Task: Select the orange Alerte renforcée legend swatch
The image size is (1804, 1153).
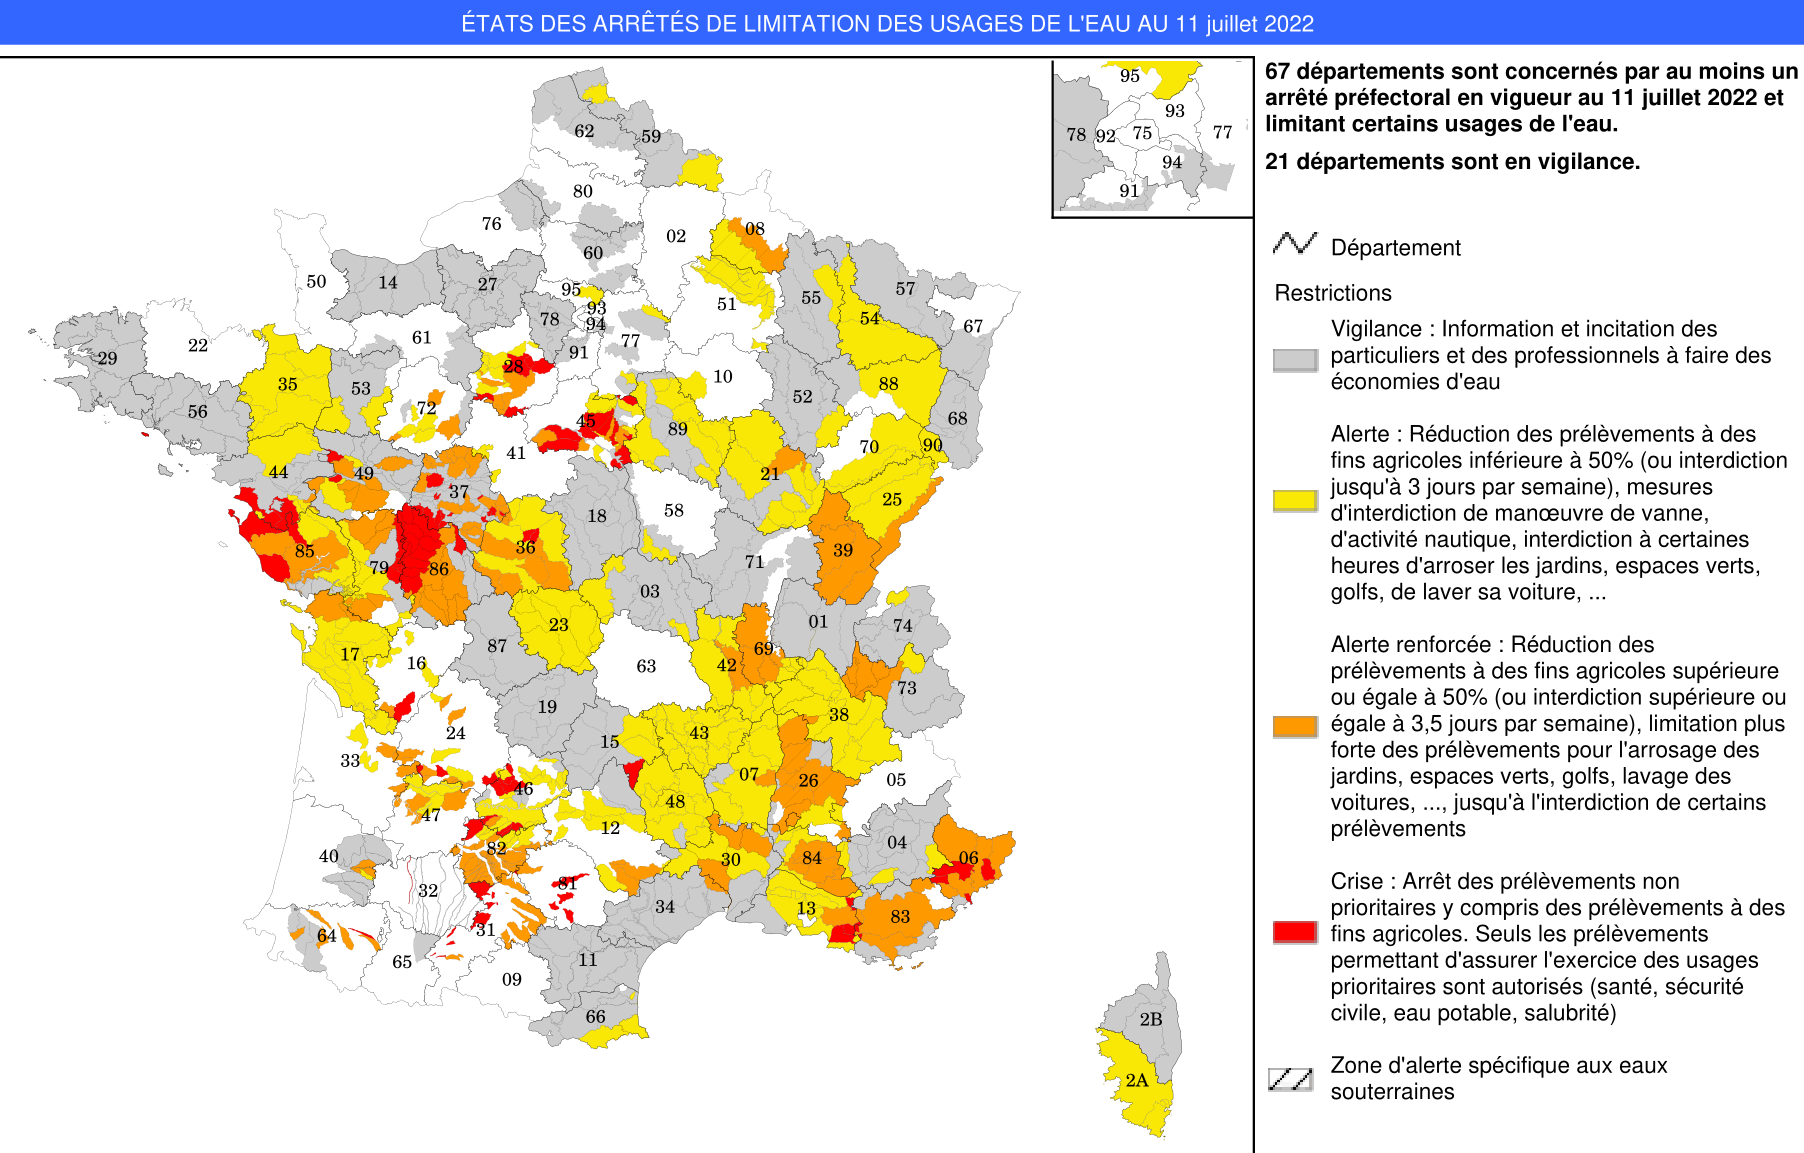Action: pos(1295,726)
